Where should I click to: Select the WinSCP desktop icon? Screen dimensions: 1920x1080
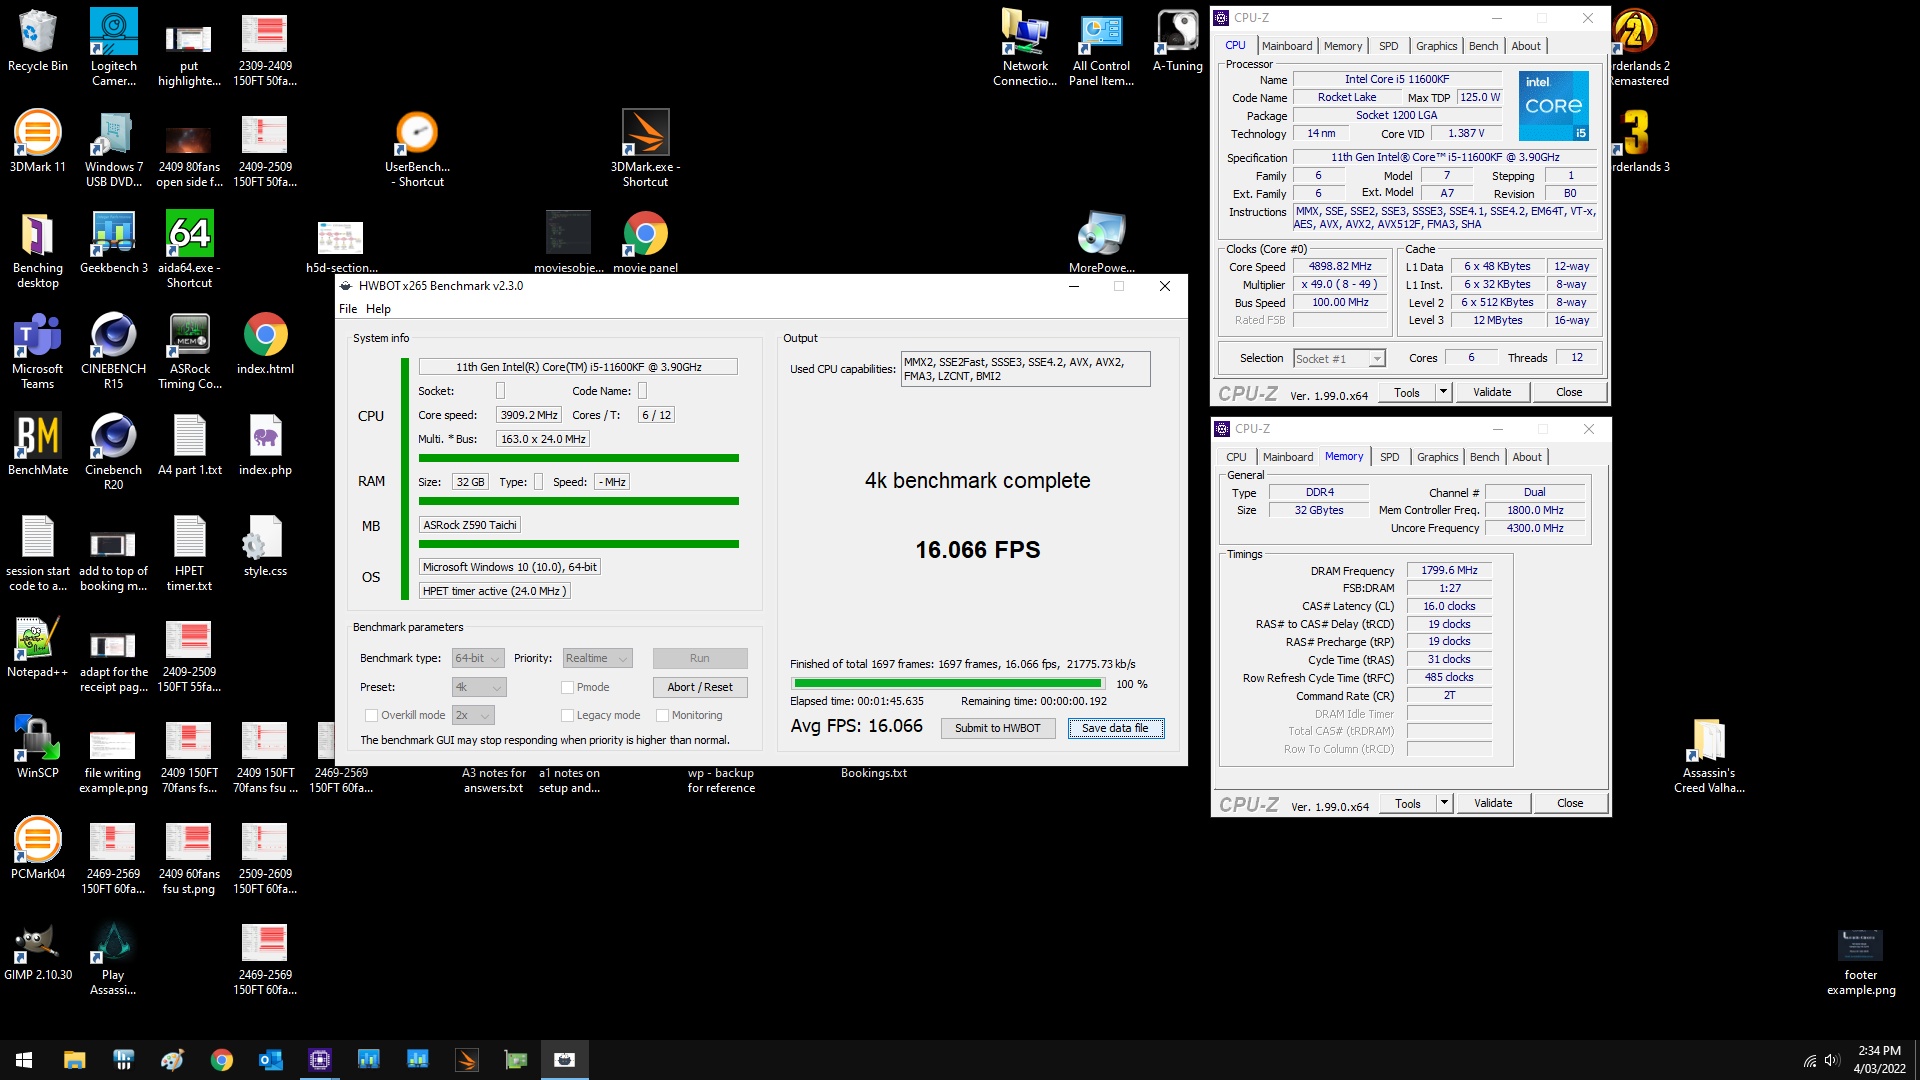38,748
